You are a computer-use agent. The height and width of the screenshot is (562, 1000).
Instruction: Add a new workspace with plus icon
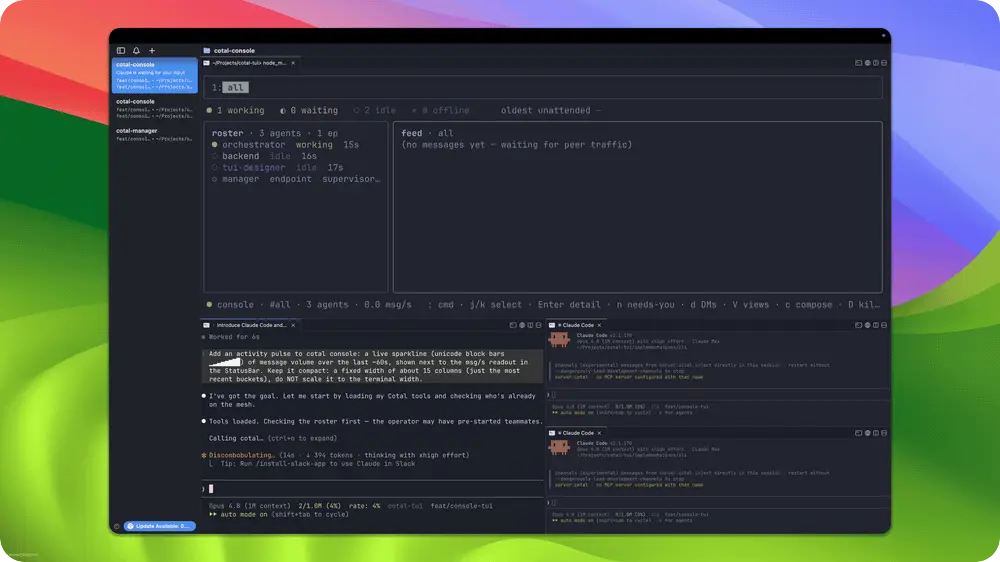152,50
